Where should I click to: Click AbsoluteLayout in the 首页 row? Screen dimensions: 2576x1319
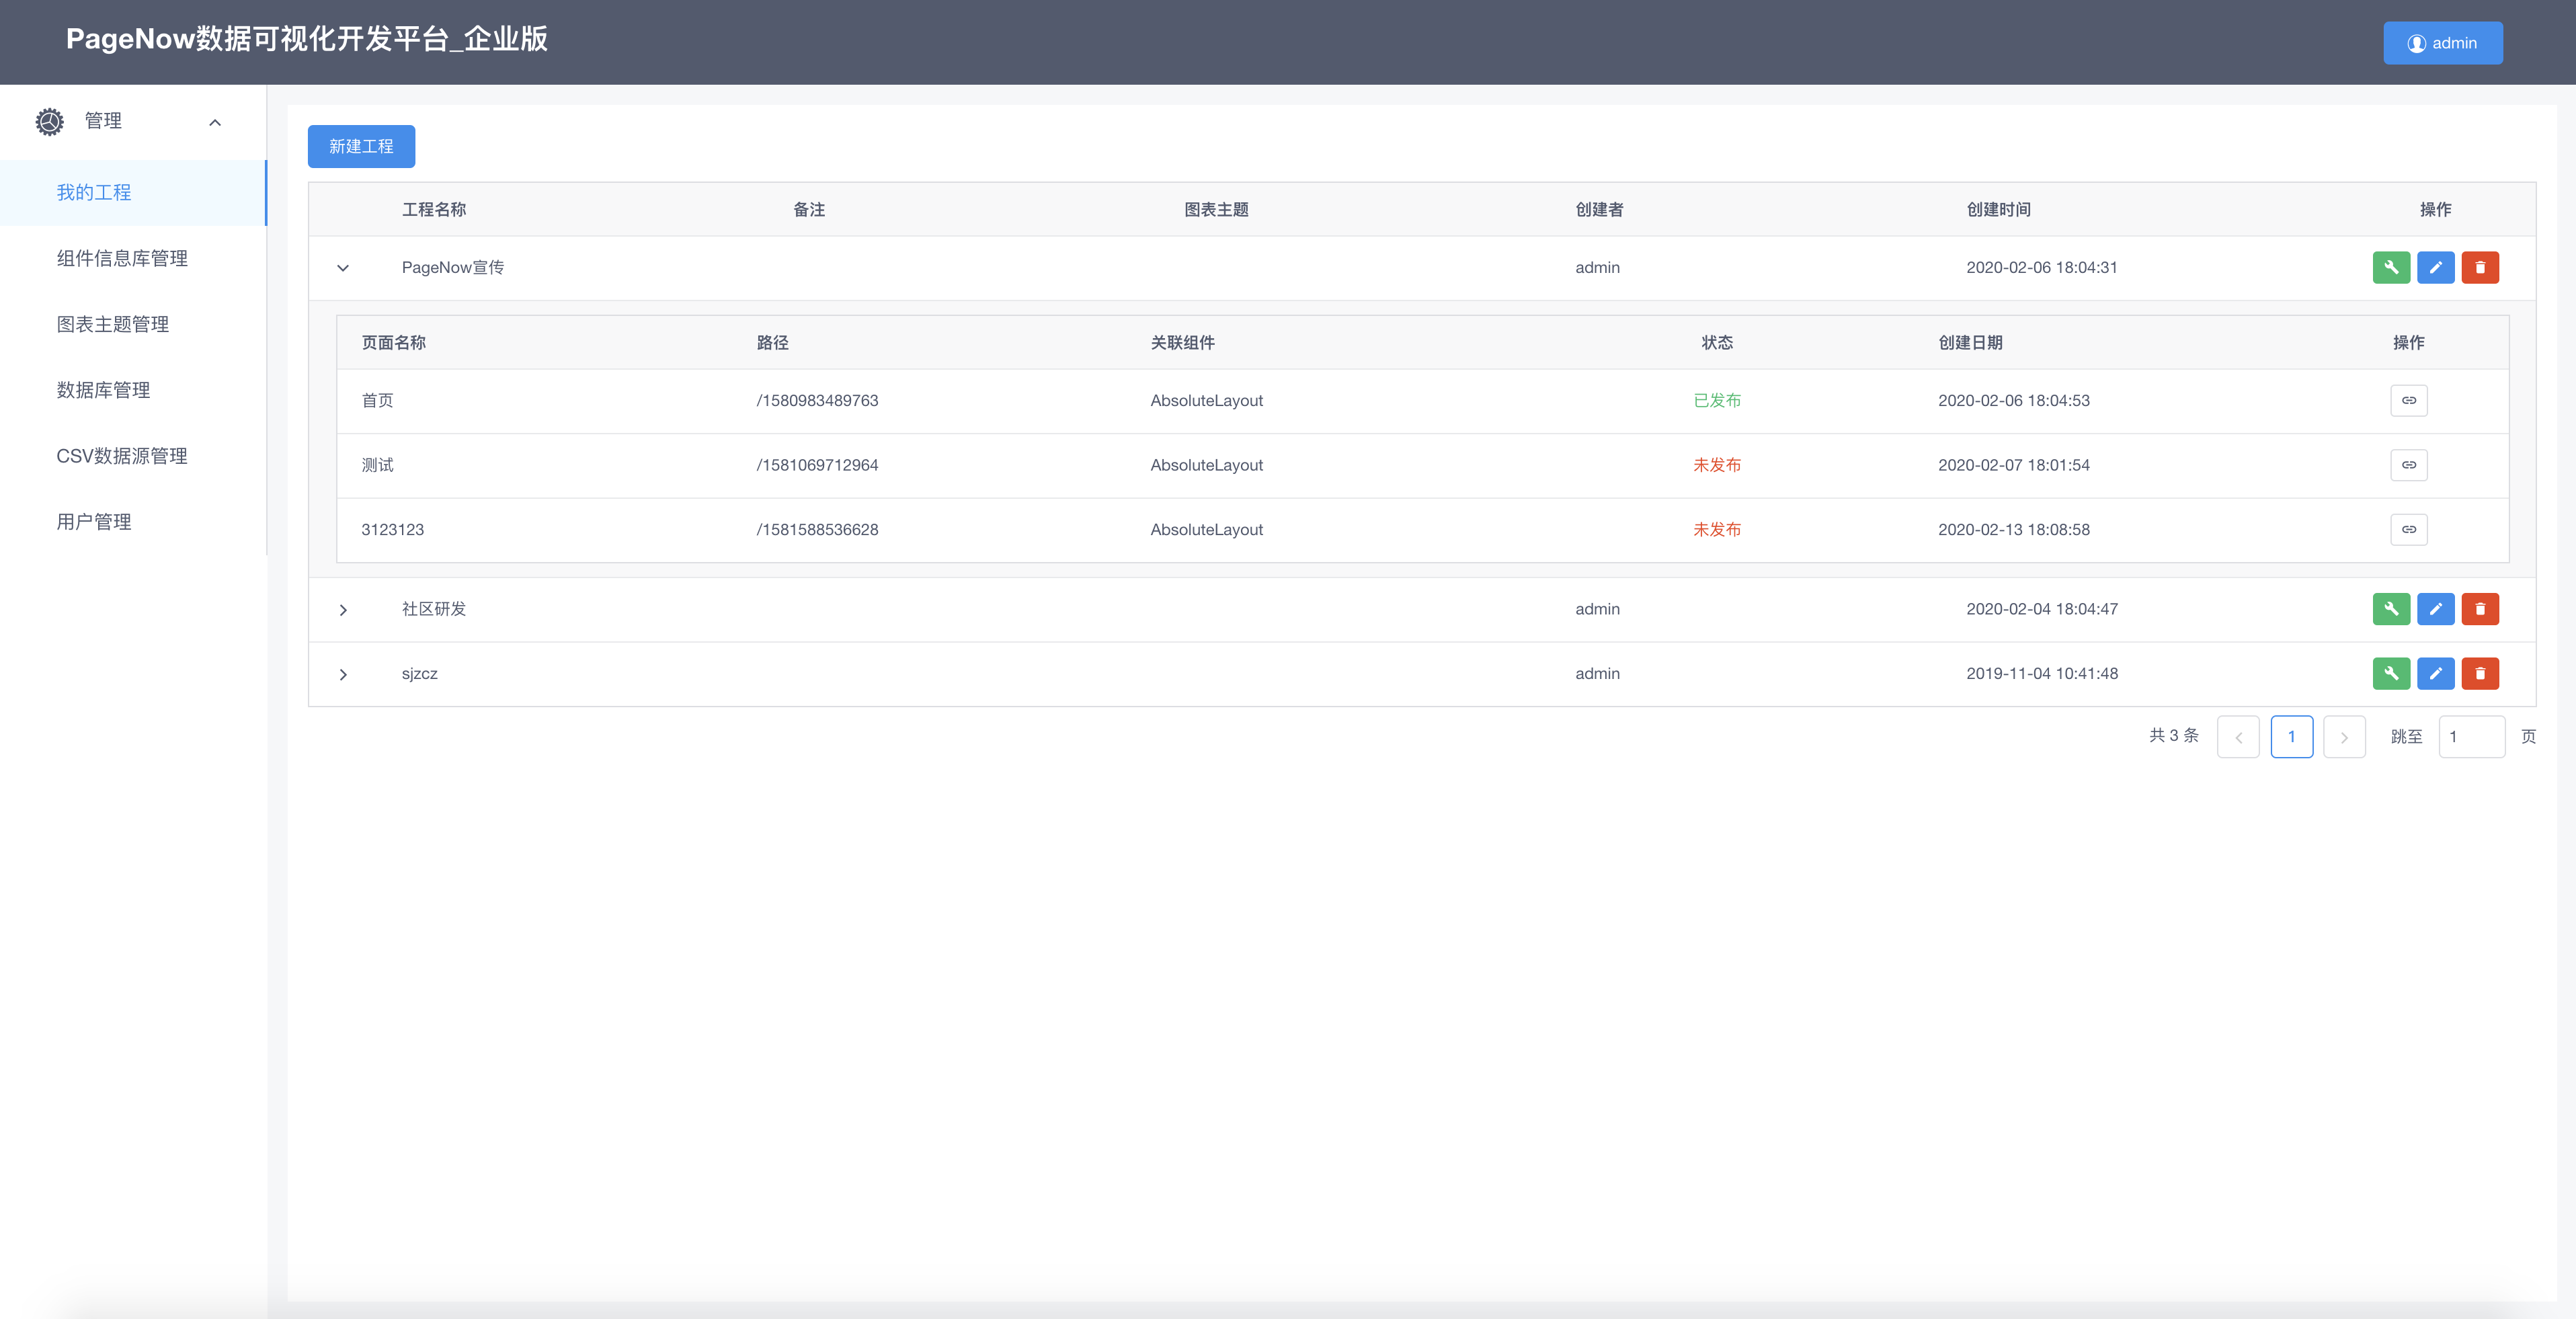coord(1206,400)
